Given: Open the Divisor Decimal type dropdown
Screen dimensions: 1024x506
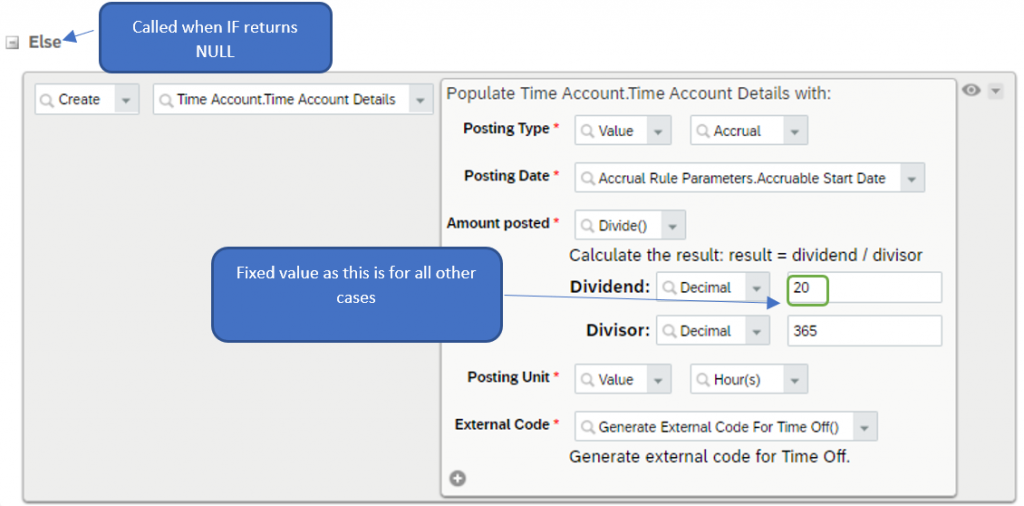Looking at the screenshot, I should [758, 331].
